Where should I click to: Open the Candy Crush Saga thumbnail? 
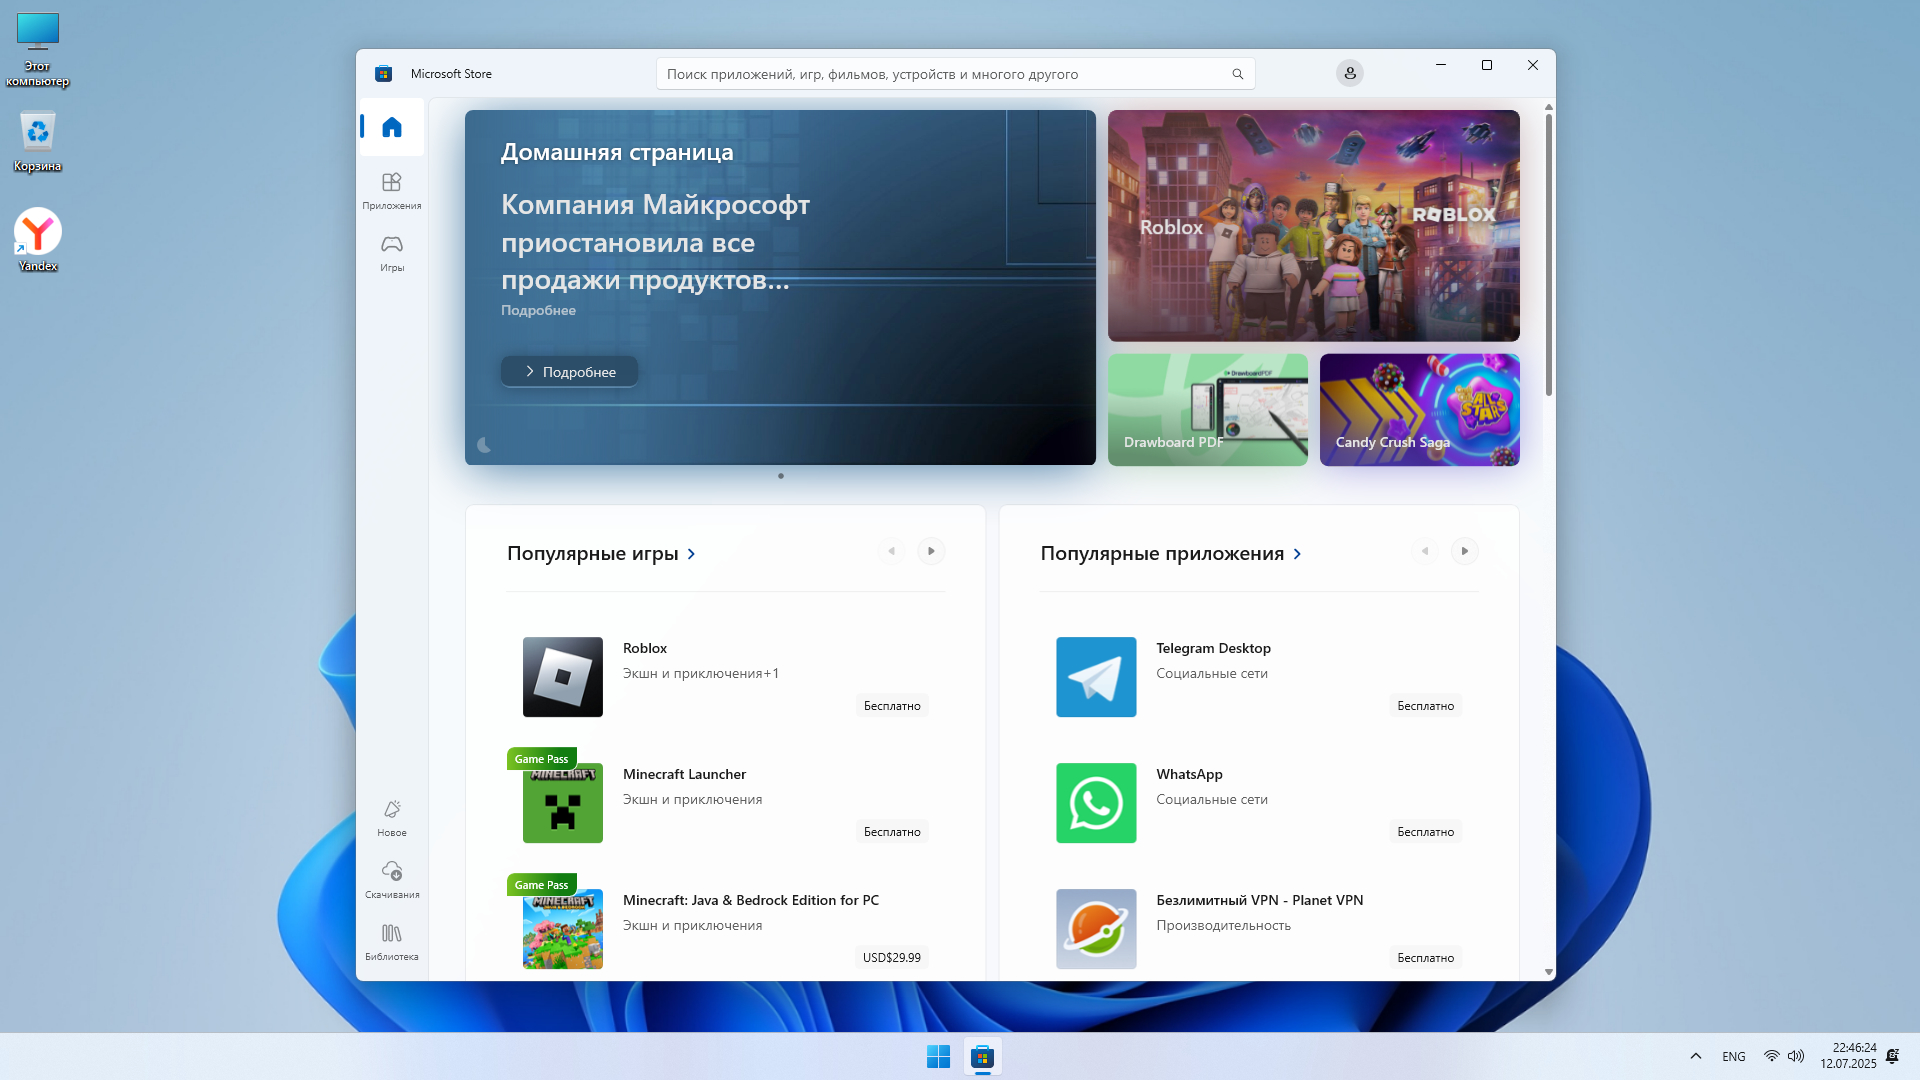1419,410
